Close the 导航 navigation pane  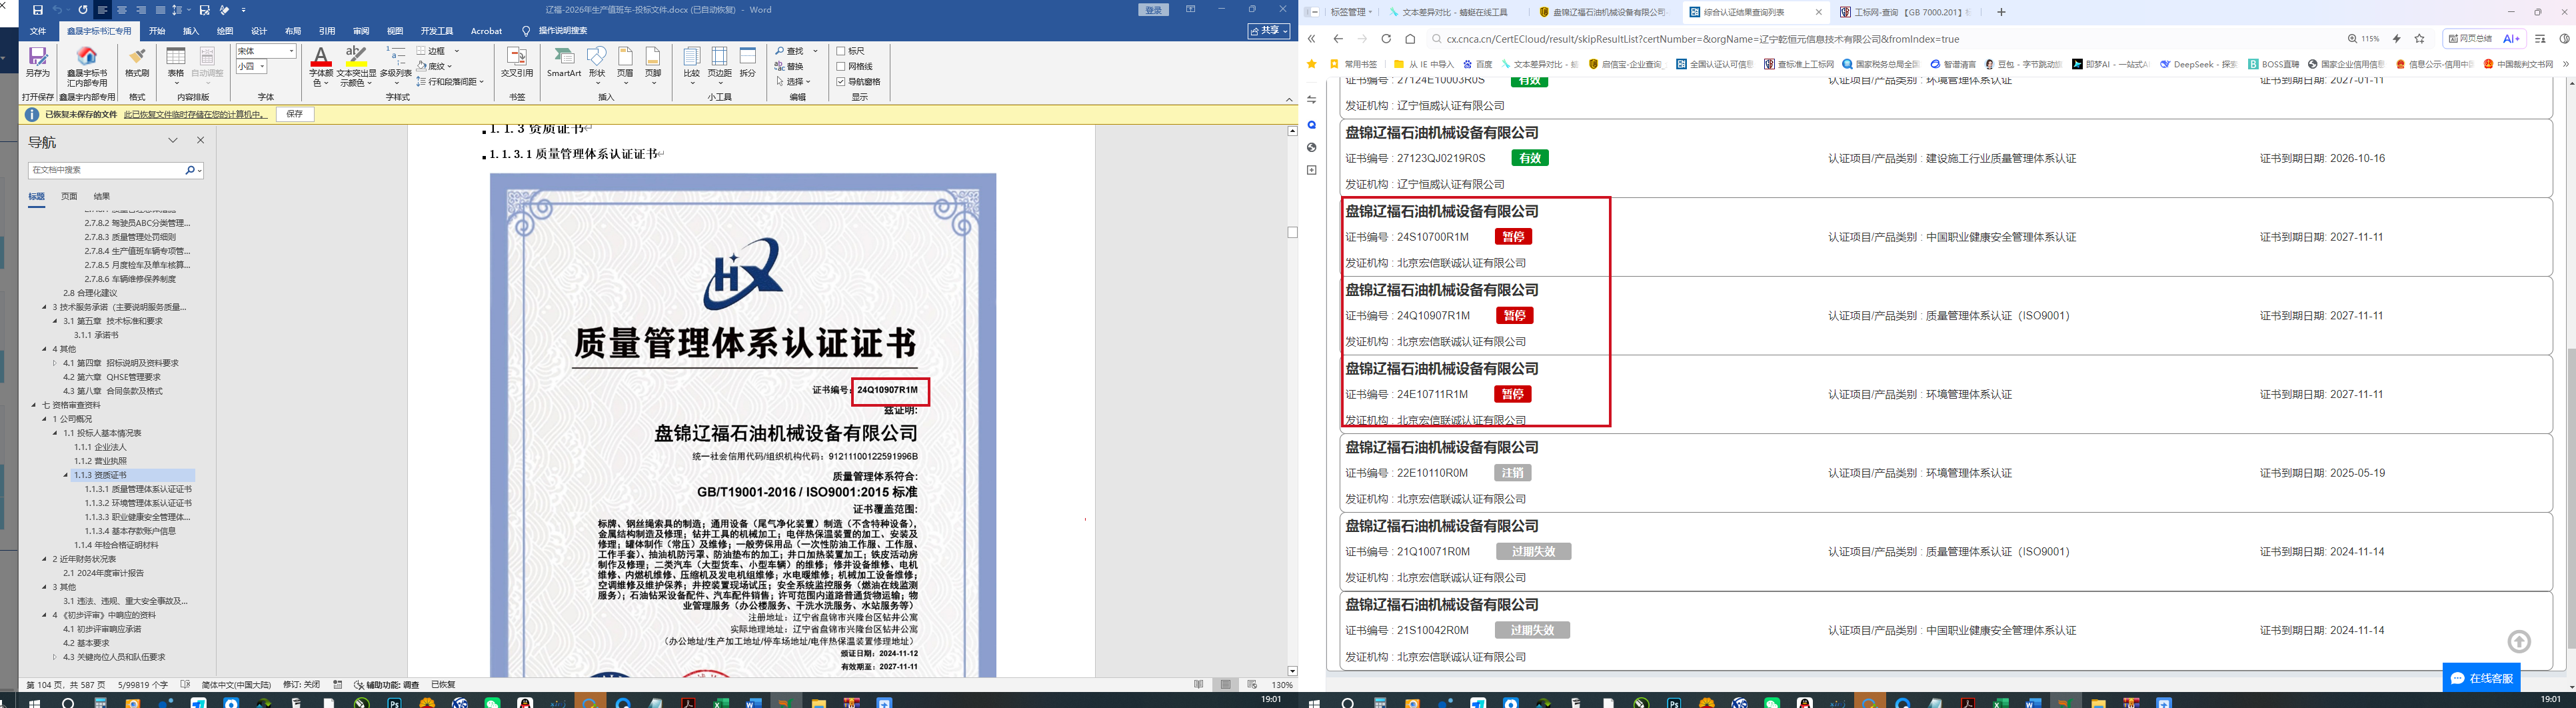coord(200,141)
